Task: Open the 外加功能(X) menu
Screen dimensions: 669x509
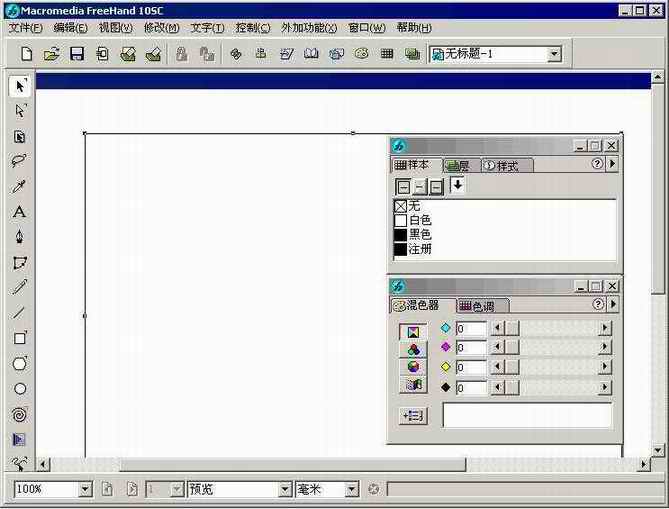Action: (x=309, y=28)
